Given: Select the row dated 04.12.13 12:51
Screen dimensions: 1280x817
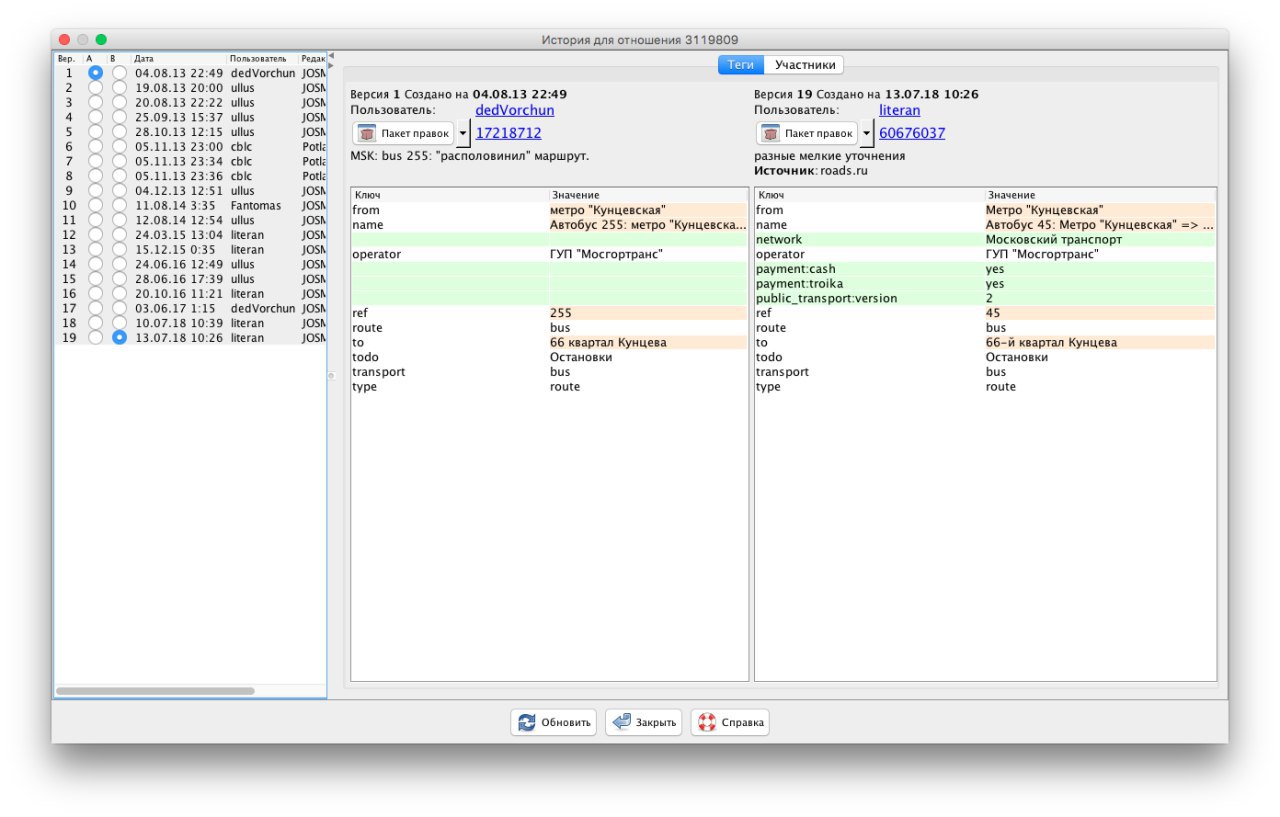Looking at the screenshot, I should (190, 191).
